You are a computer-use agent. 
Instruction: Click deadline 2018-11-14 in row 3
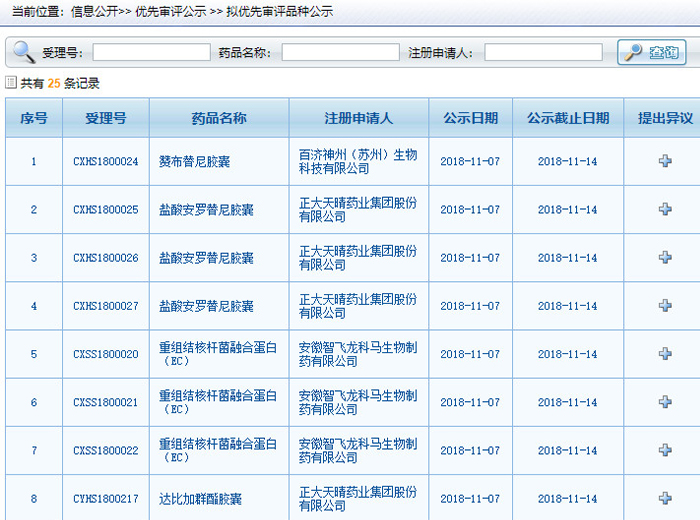coord(567,258)
